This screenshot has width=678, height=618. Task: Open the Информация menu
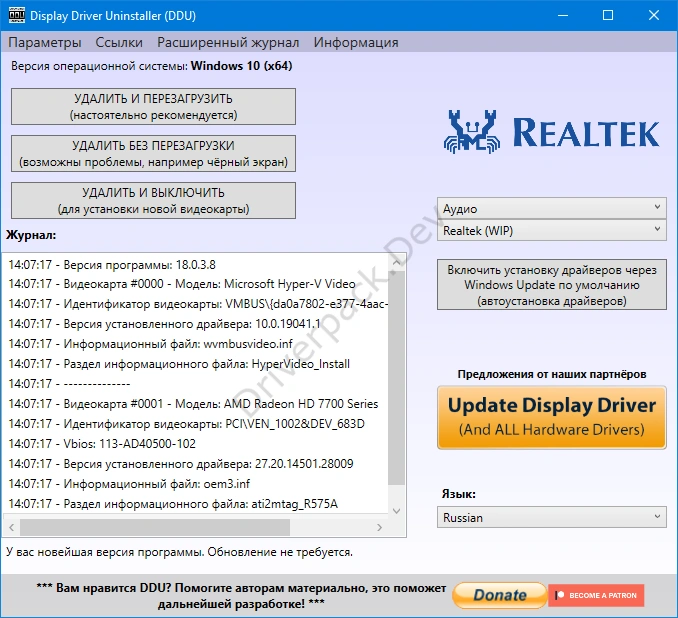[x=356, y=42]
